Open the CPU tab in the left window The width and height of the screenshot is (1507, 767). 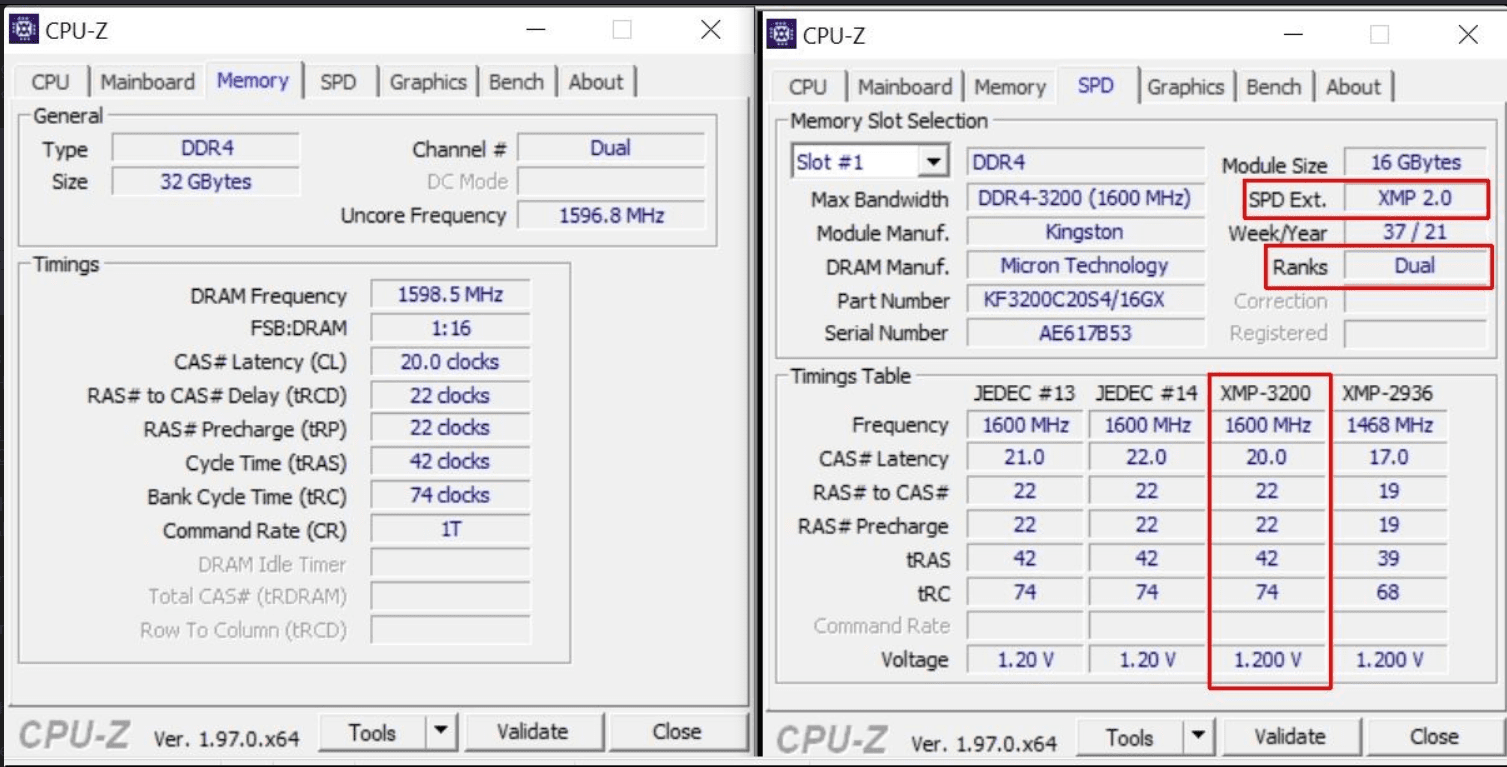click(50, 82)
